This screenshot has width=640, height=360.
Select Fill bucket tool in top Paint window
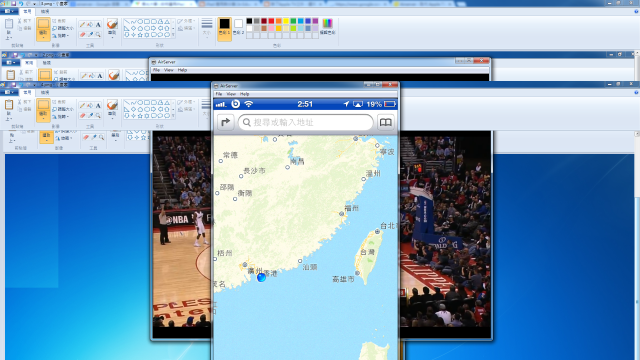[90, 25]
